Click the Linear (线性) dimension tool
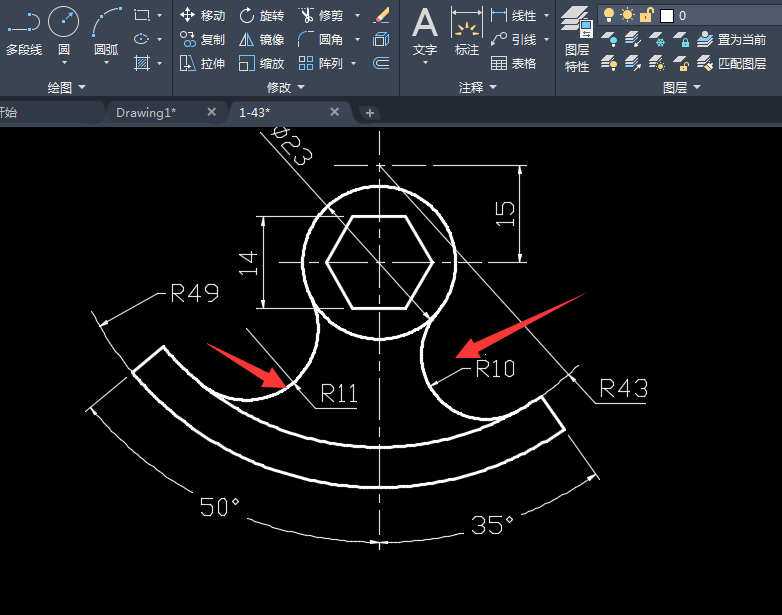 (514, 15)
